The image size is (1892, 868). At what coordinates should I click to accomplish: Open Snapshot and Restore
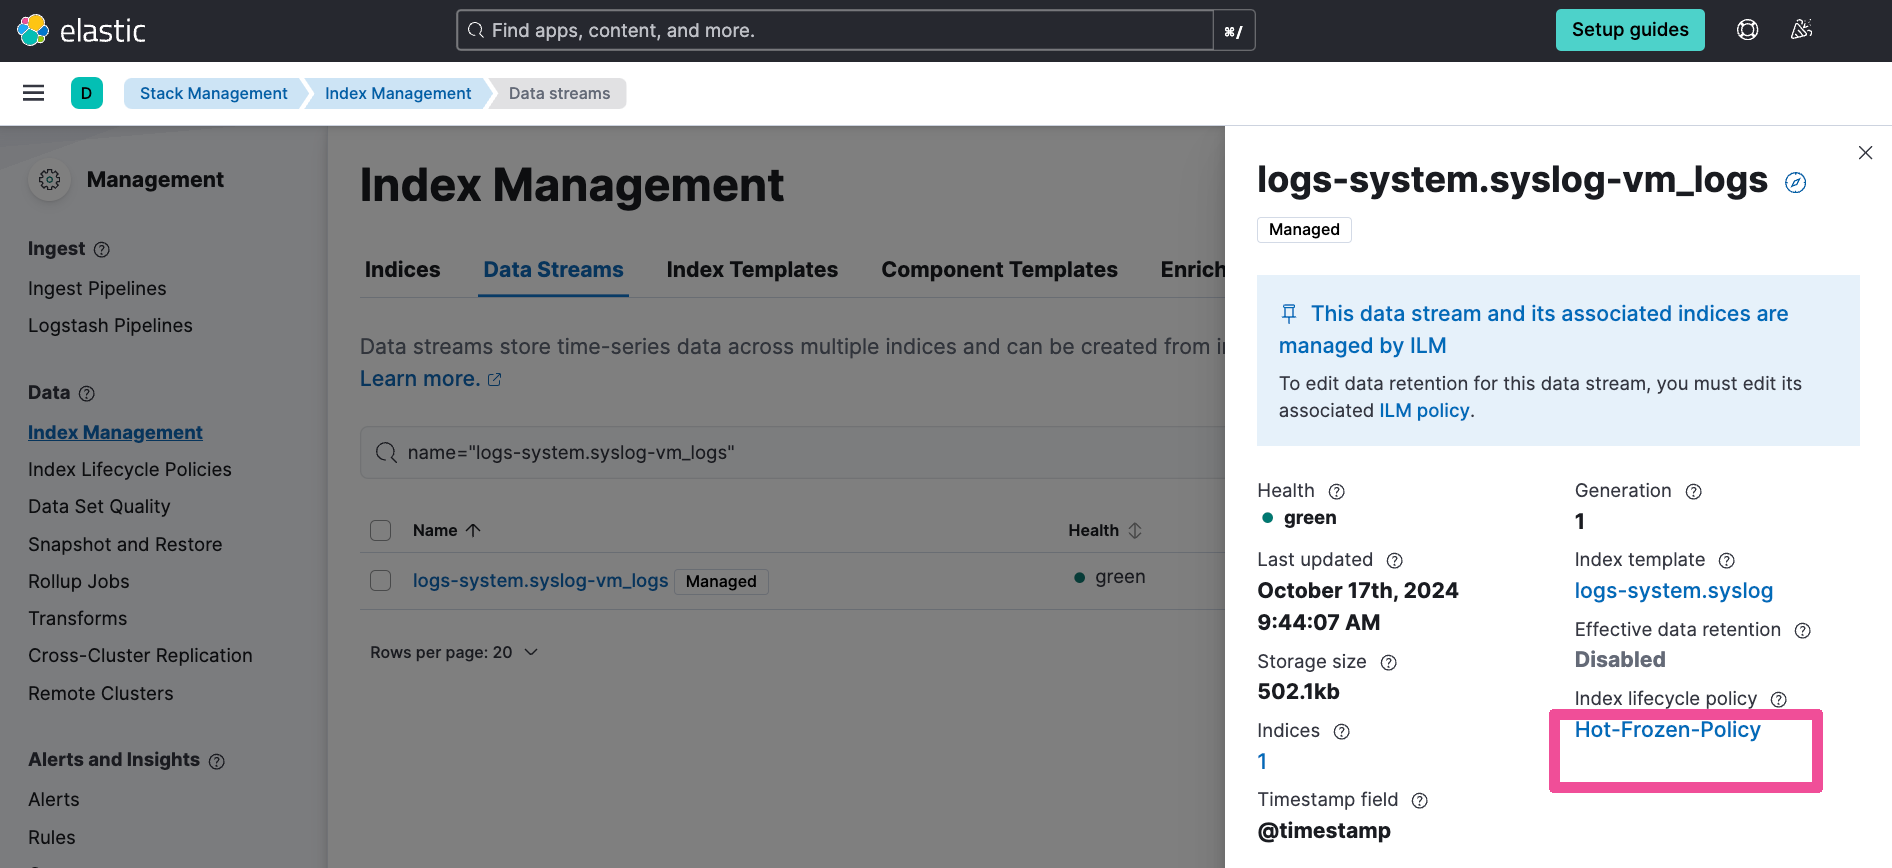[x=125, y=545]
